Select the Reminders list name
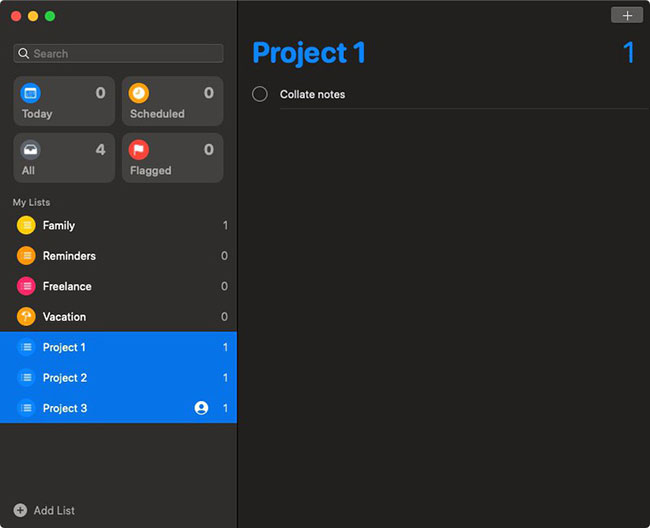 coord(69,256)
